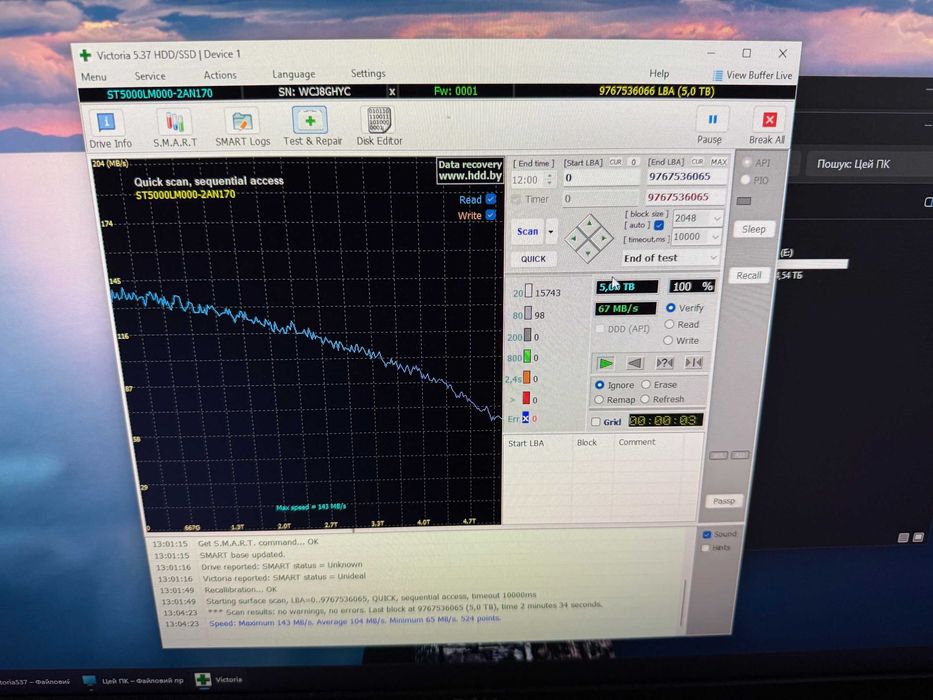
Task: Click the up arrow on diamond navigator
Action: point(589,223)
